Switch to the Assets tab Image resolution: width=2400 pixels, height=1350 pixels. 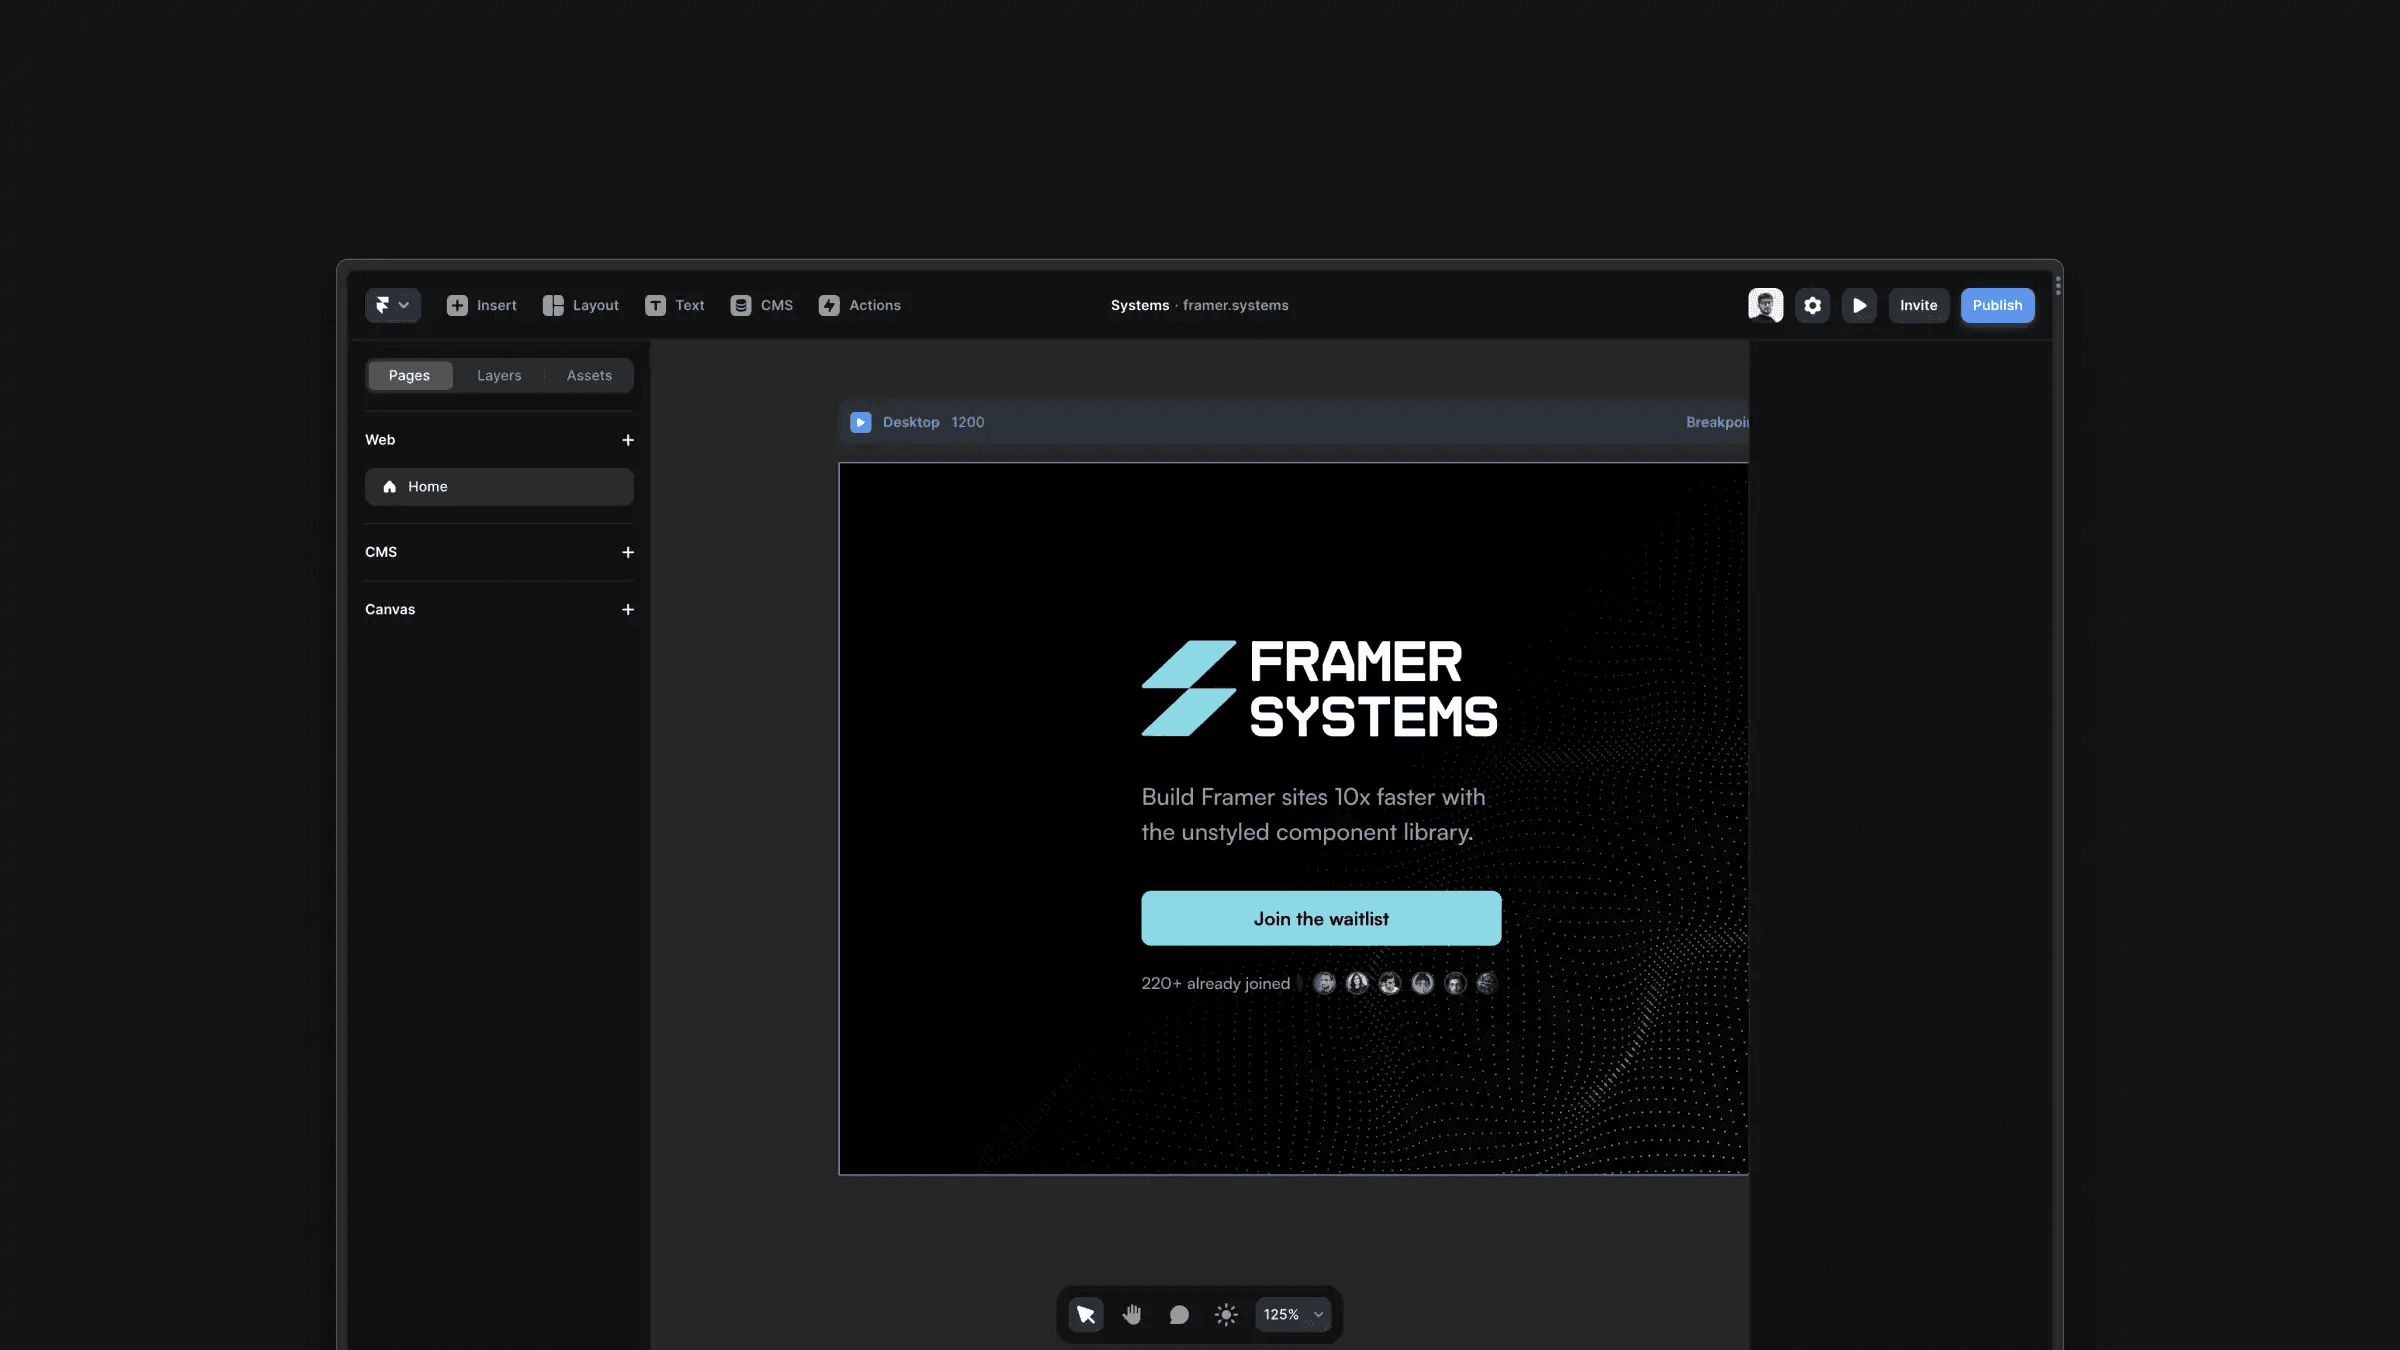click(589, 375)
